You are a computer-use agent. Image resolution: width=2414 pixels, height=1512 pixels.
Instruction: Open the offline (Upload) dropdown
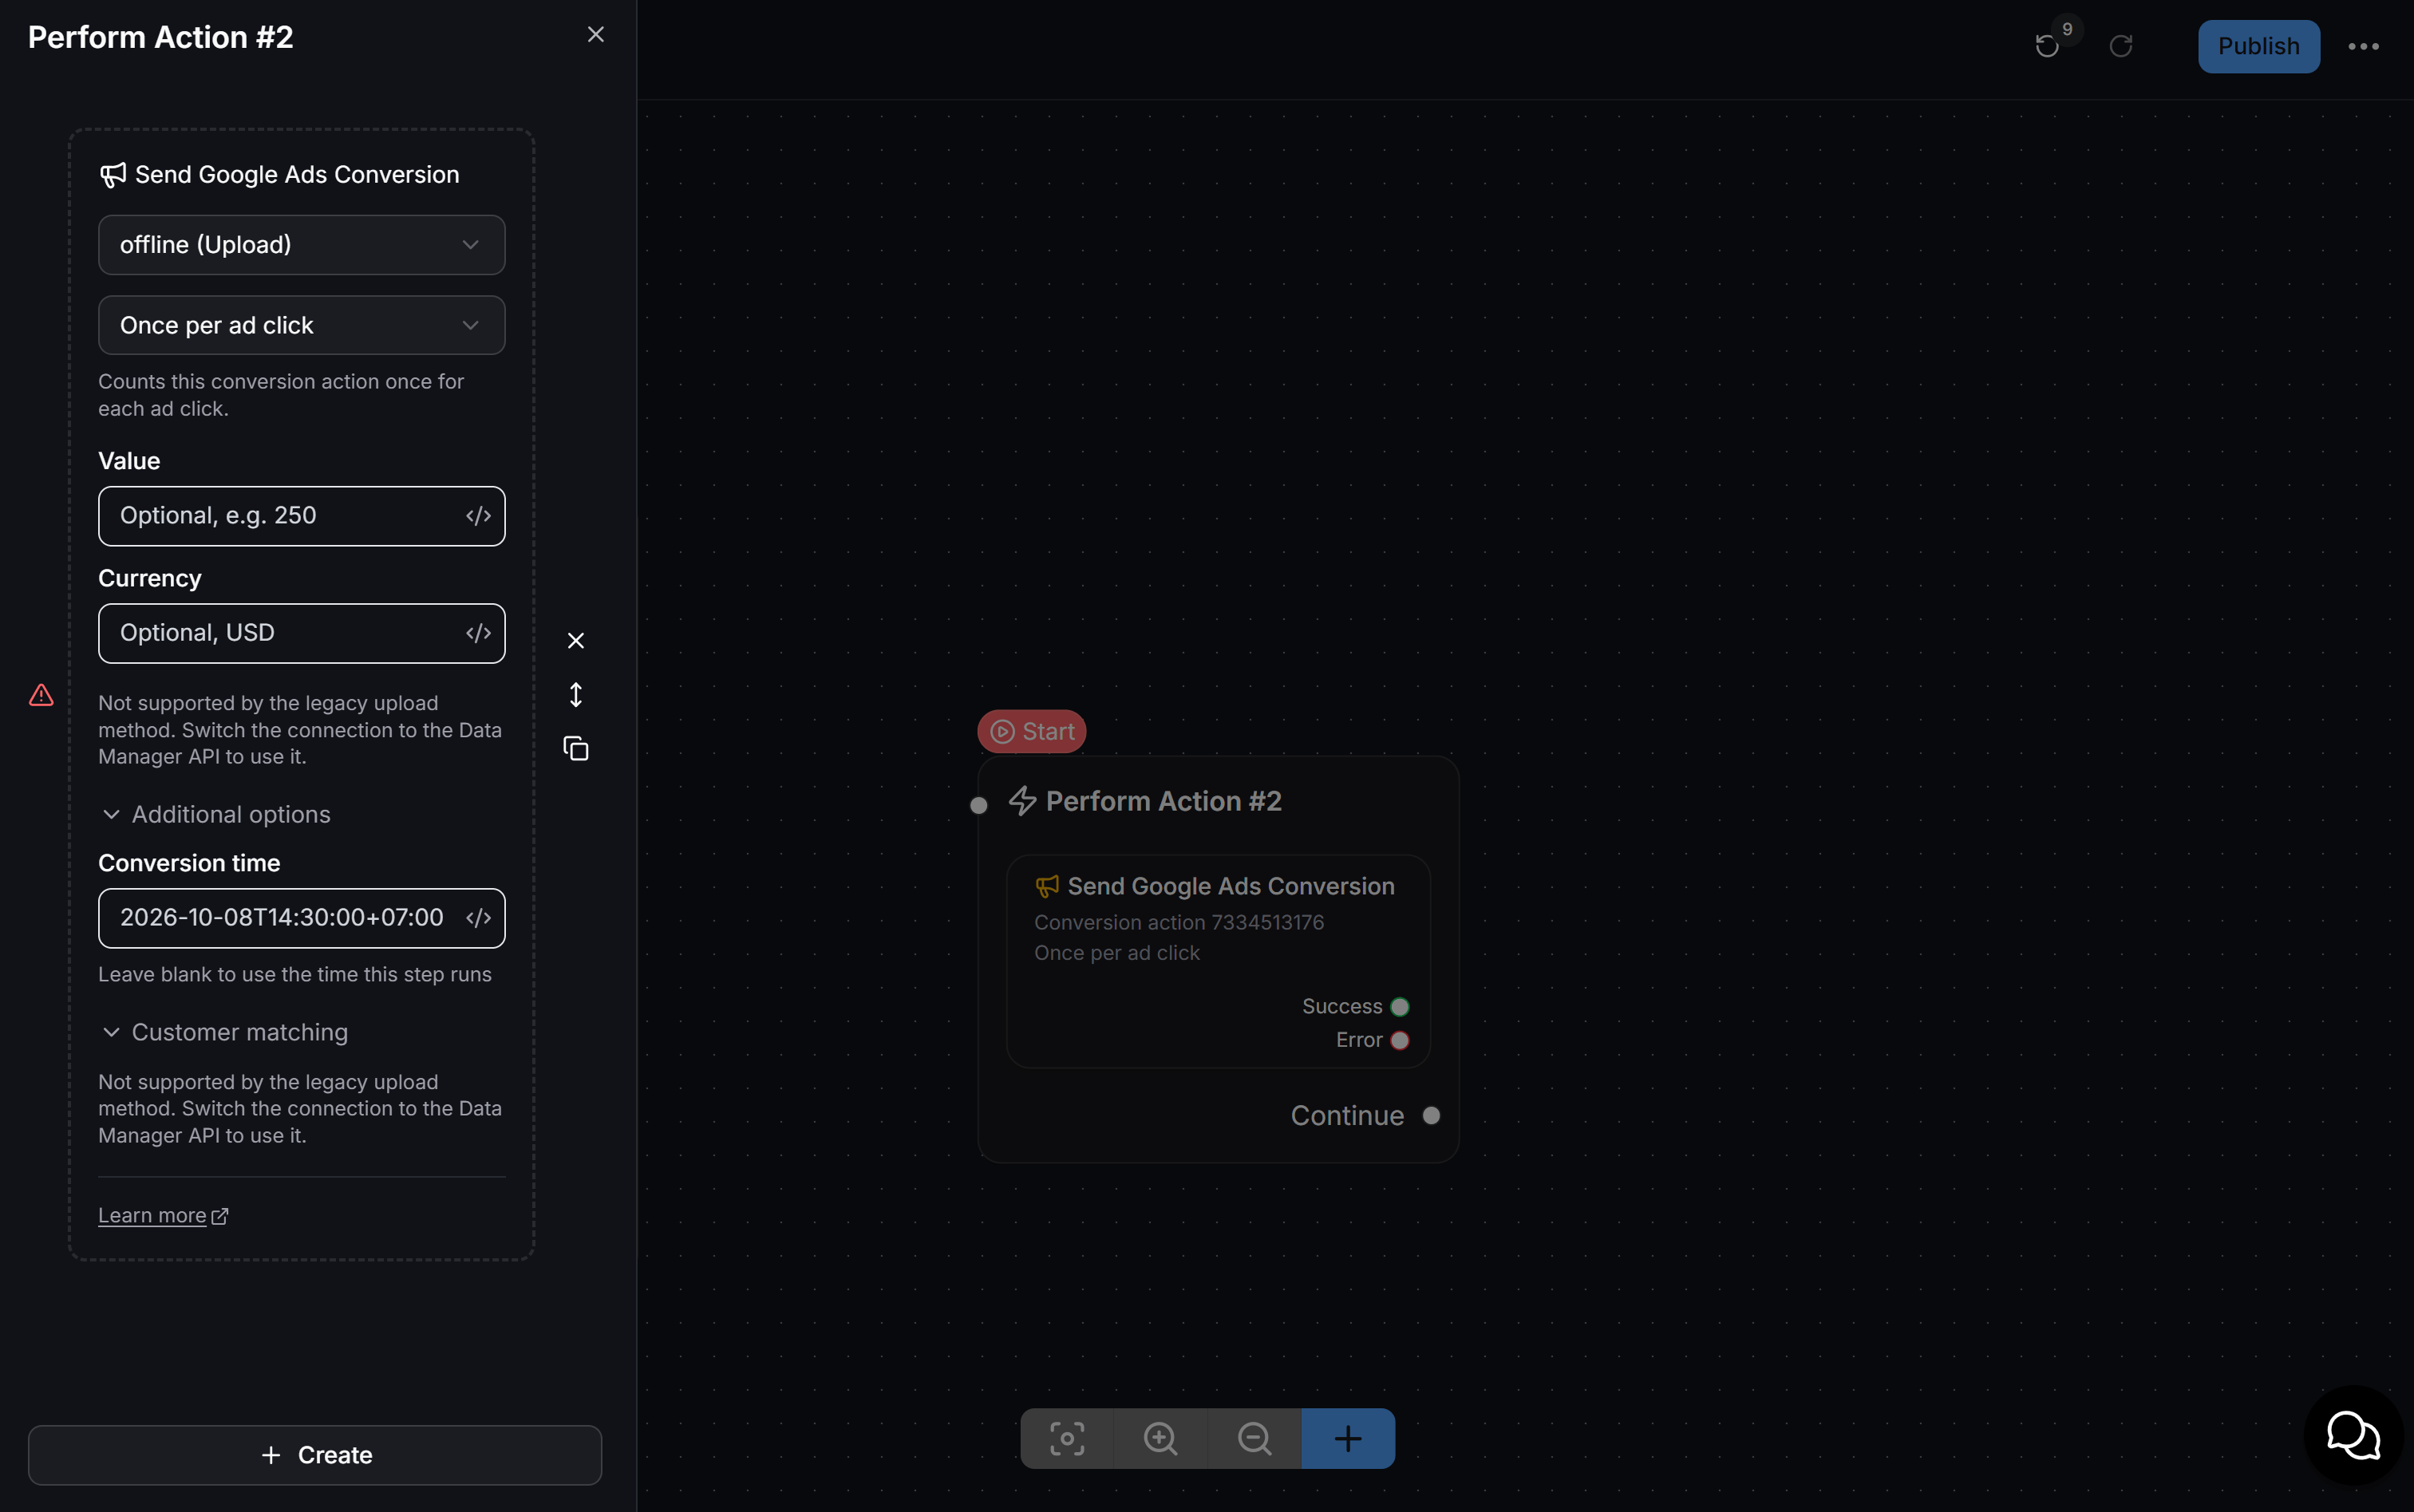(x=301, y=245)
